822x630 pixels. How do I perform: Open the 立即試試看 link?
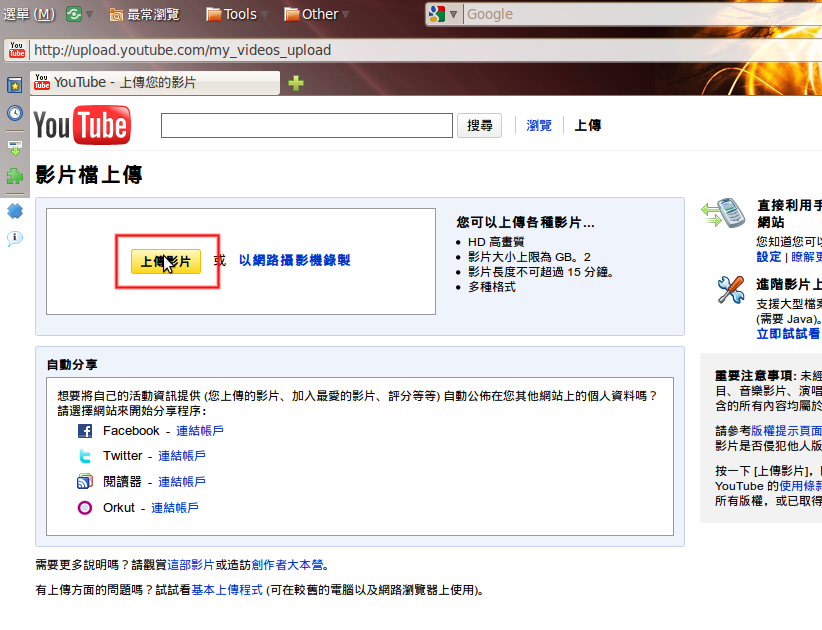coord(788,334)
